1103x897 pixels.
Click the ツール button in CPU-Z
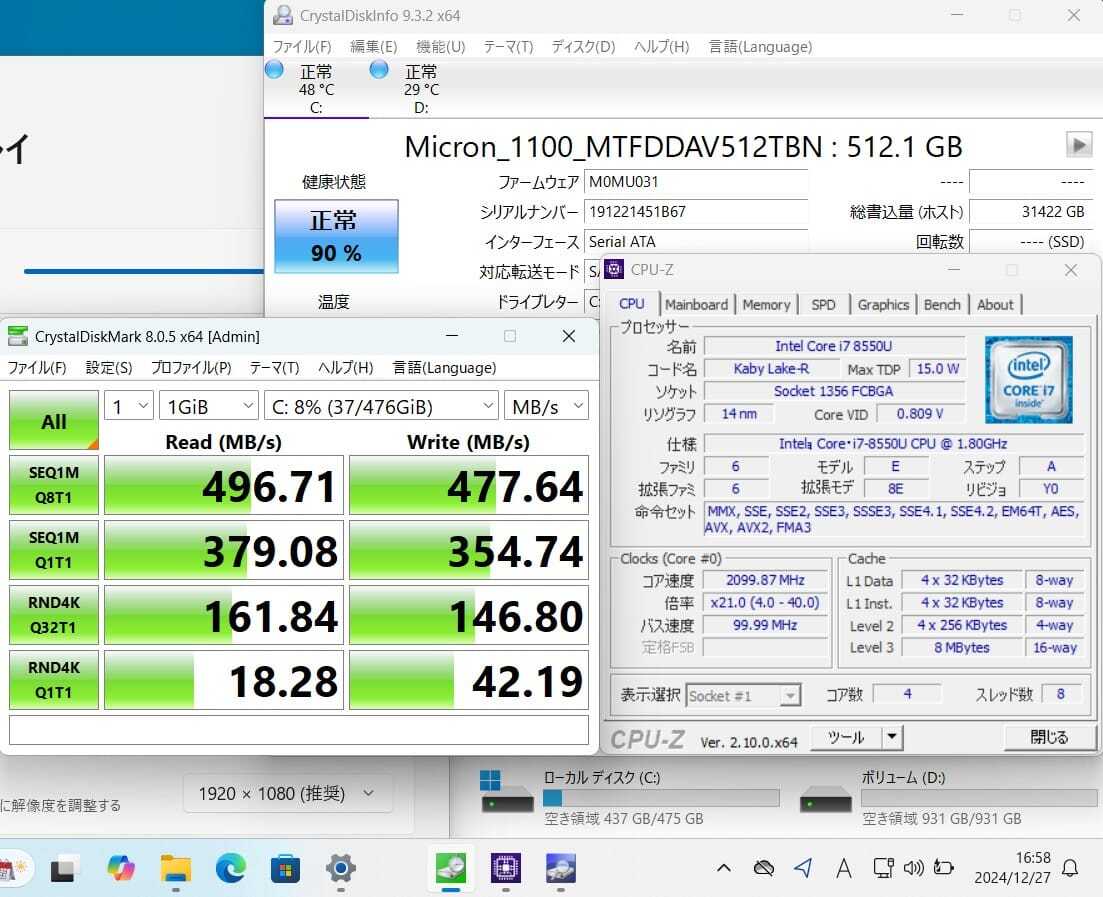846,737
